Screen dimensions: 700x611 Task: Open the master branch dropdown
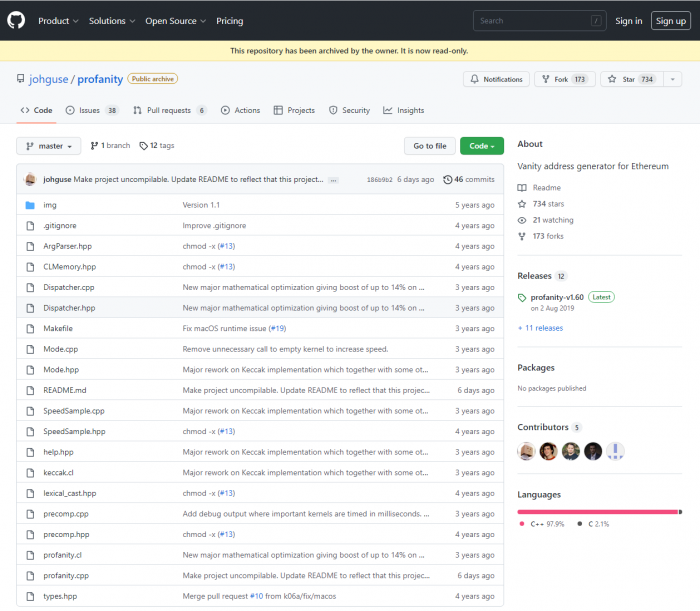(49, 146)
